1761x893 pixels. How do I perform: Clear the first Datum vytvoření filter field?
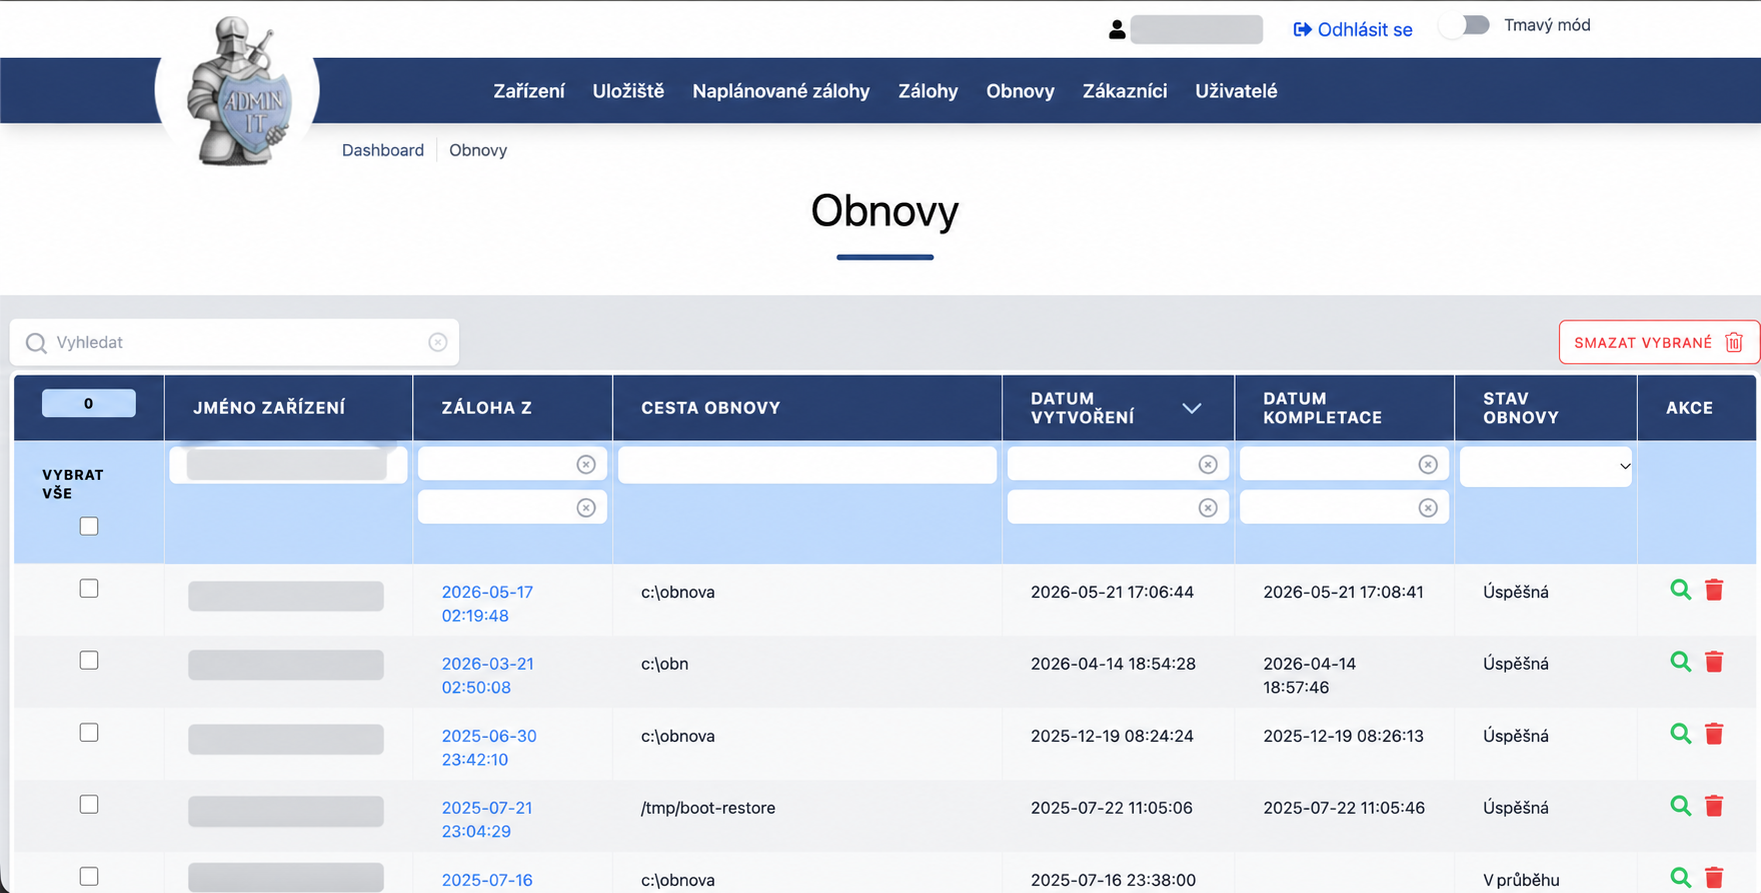pyautogui.click(x=1208, y=464)
